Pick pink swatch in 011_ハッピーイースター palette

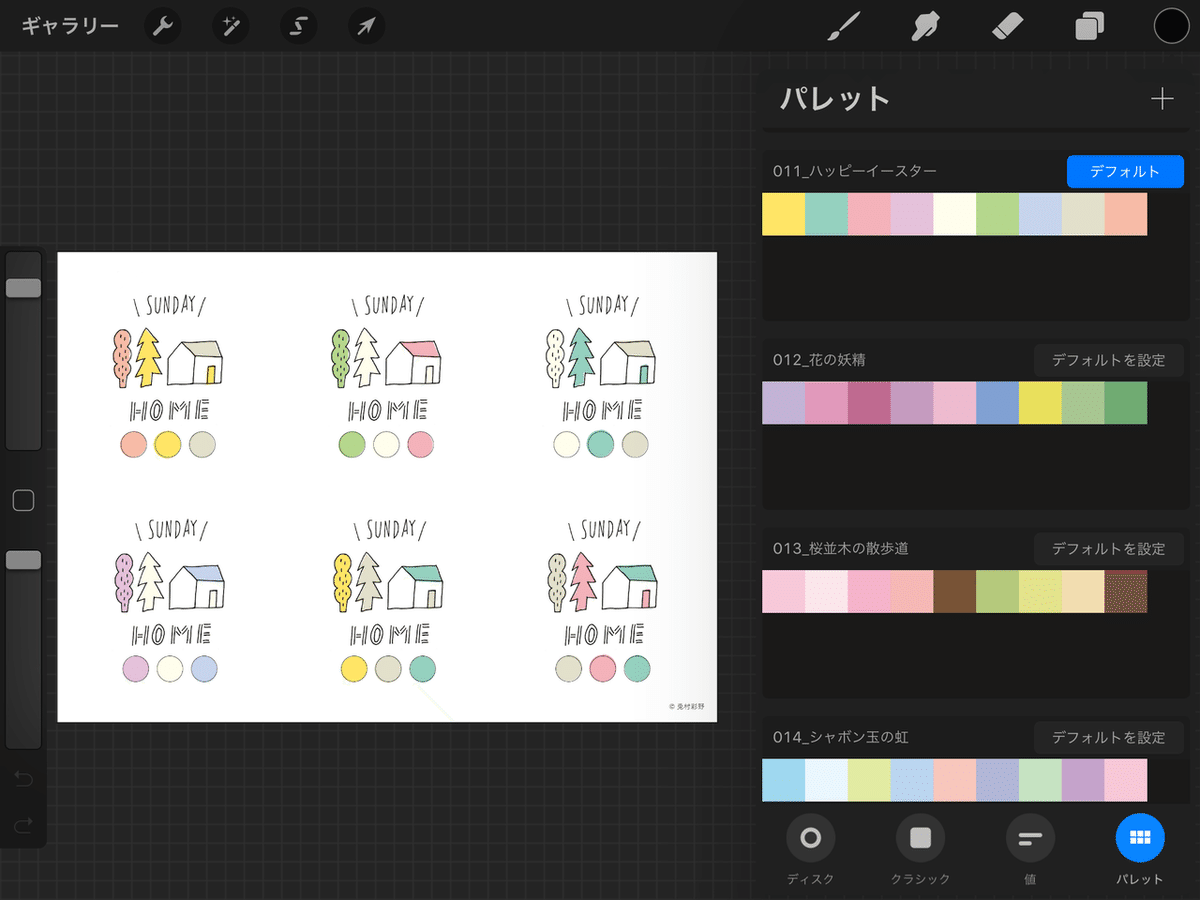(869, 214)
